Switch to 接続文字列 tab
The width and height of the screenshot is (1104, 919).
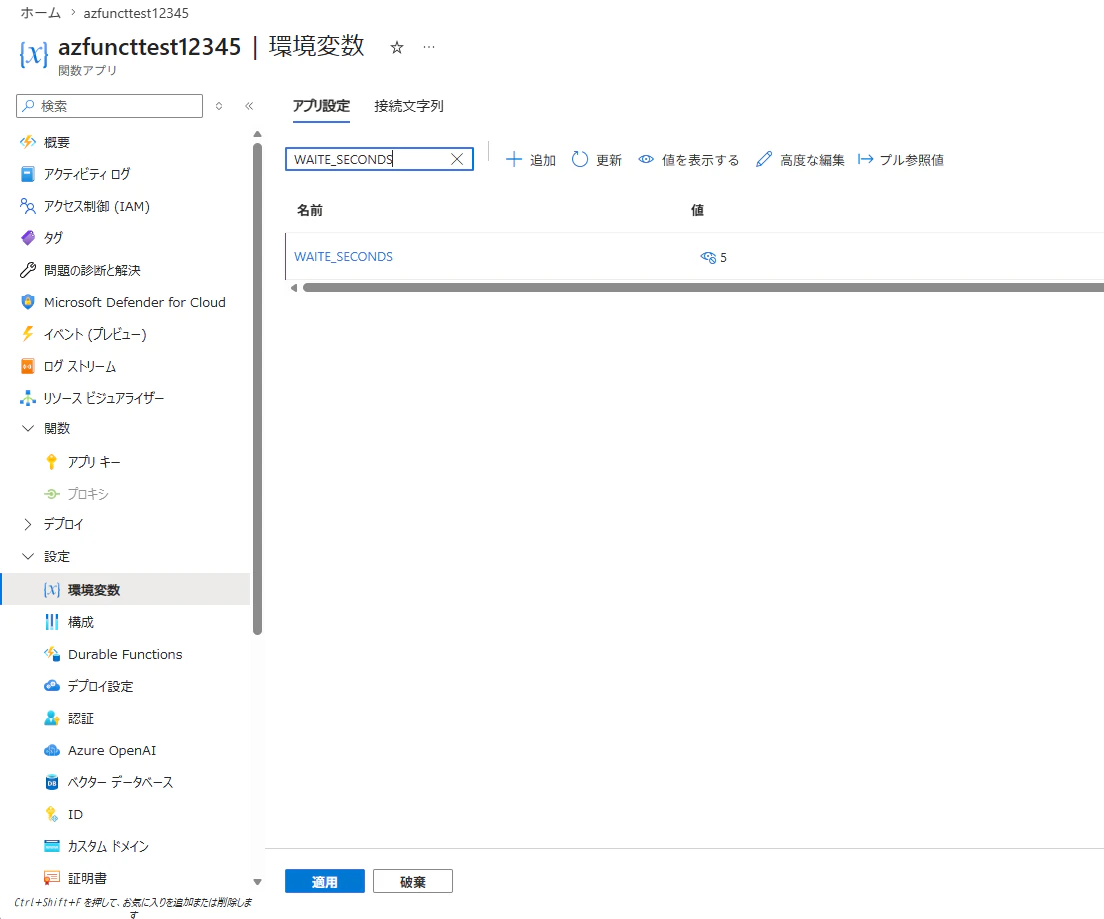coord(409,106)
